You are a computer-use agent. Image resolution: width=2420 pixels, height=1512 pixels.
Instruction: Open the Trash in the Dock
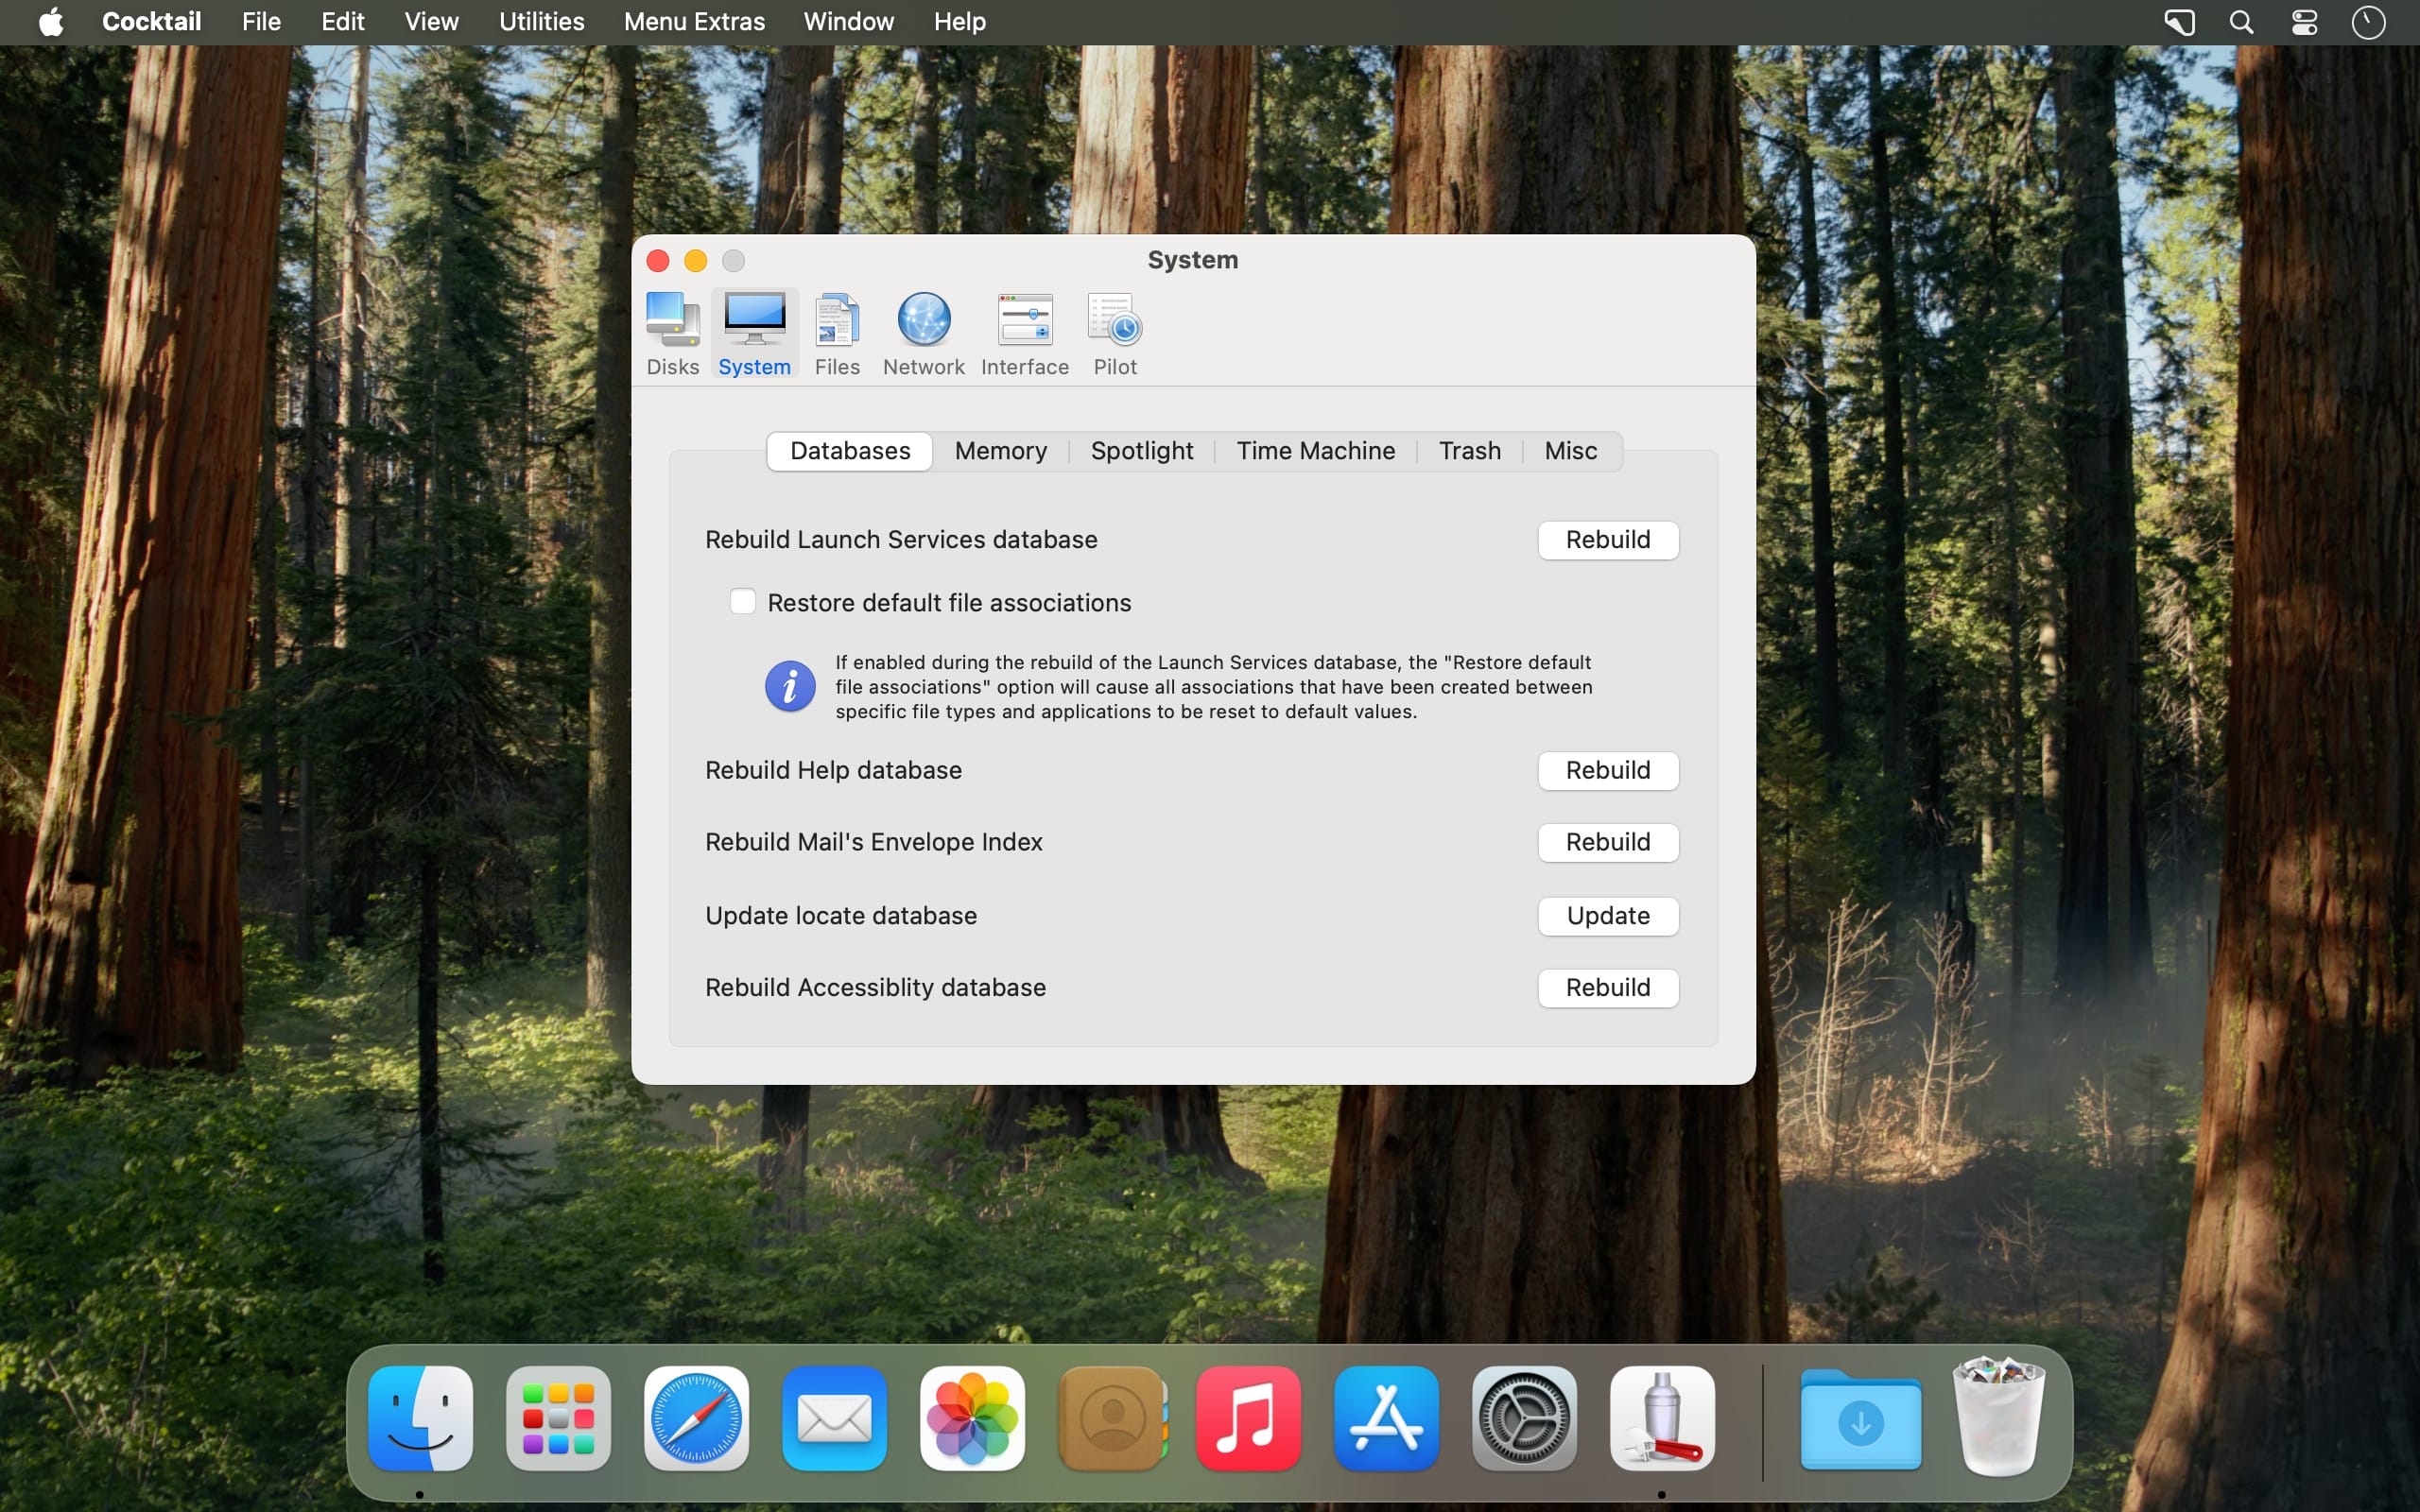1998,1416
